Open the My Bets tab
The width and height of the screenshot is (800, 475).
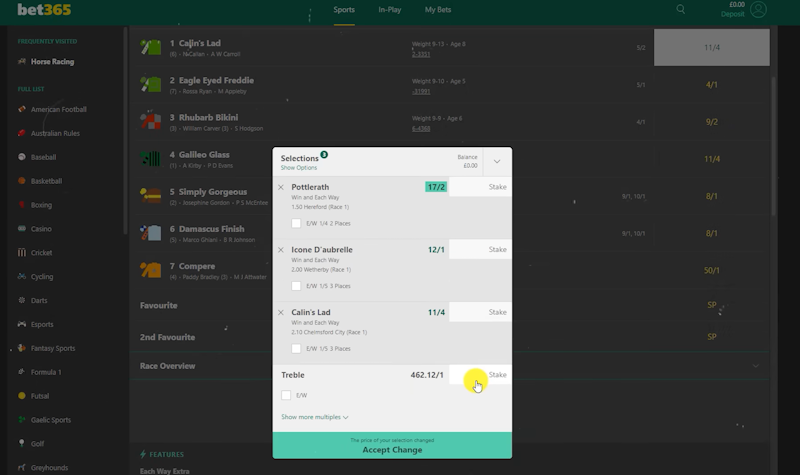tap(438, 10)
